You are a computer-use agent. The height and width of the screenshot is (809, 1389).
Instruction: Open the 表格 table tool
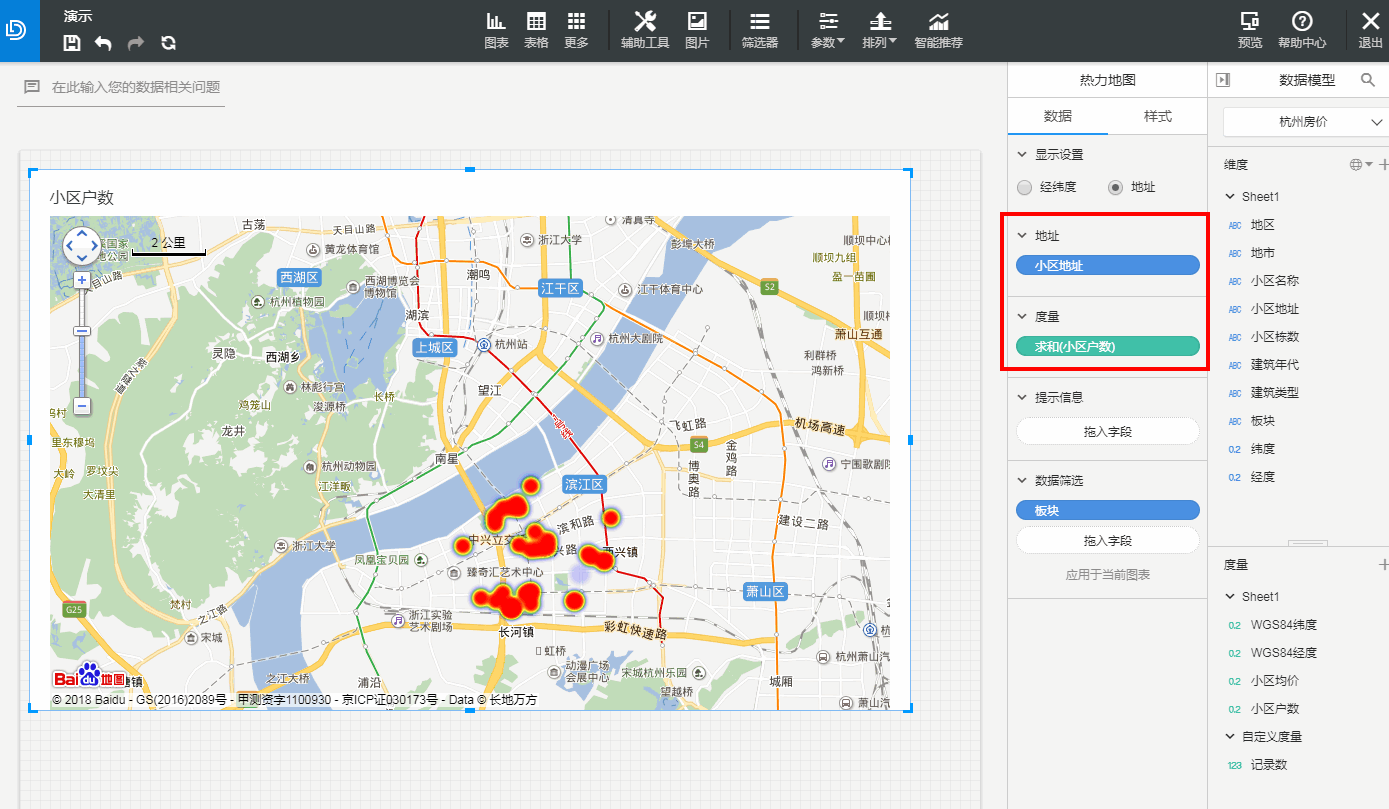(536, 31)
